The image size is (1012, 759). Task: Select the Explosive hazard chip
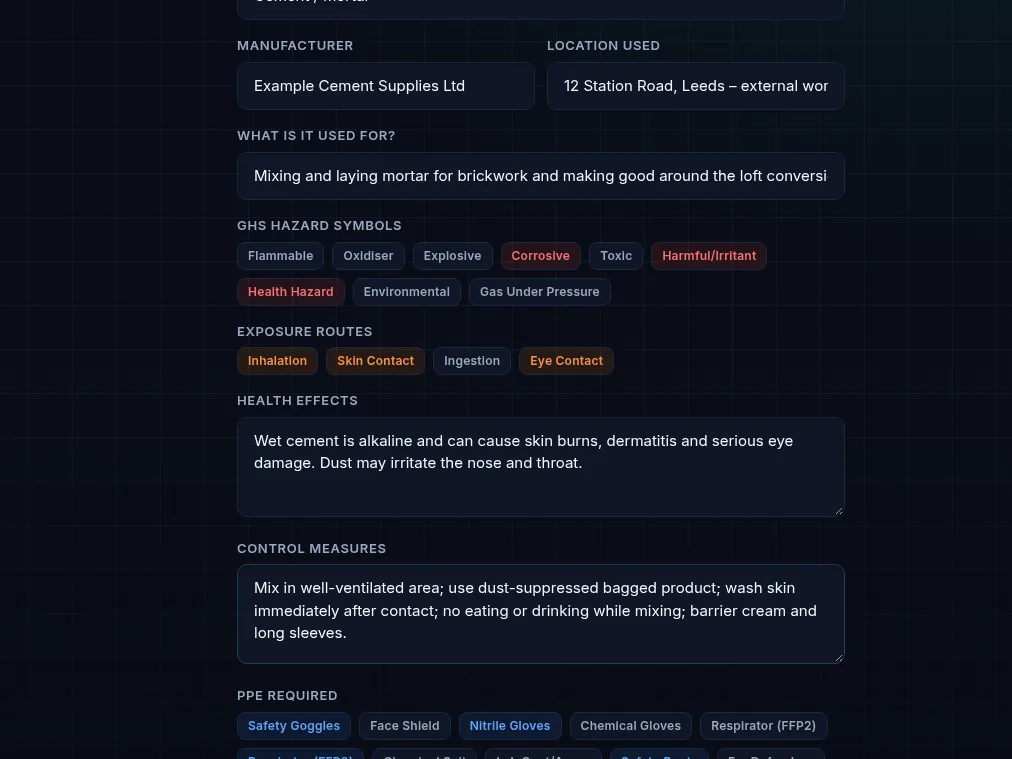click(x=452, y=256)
